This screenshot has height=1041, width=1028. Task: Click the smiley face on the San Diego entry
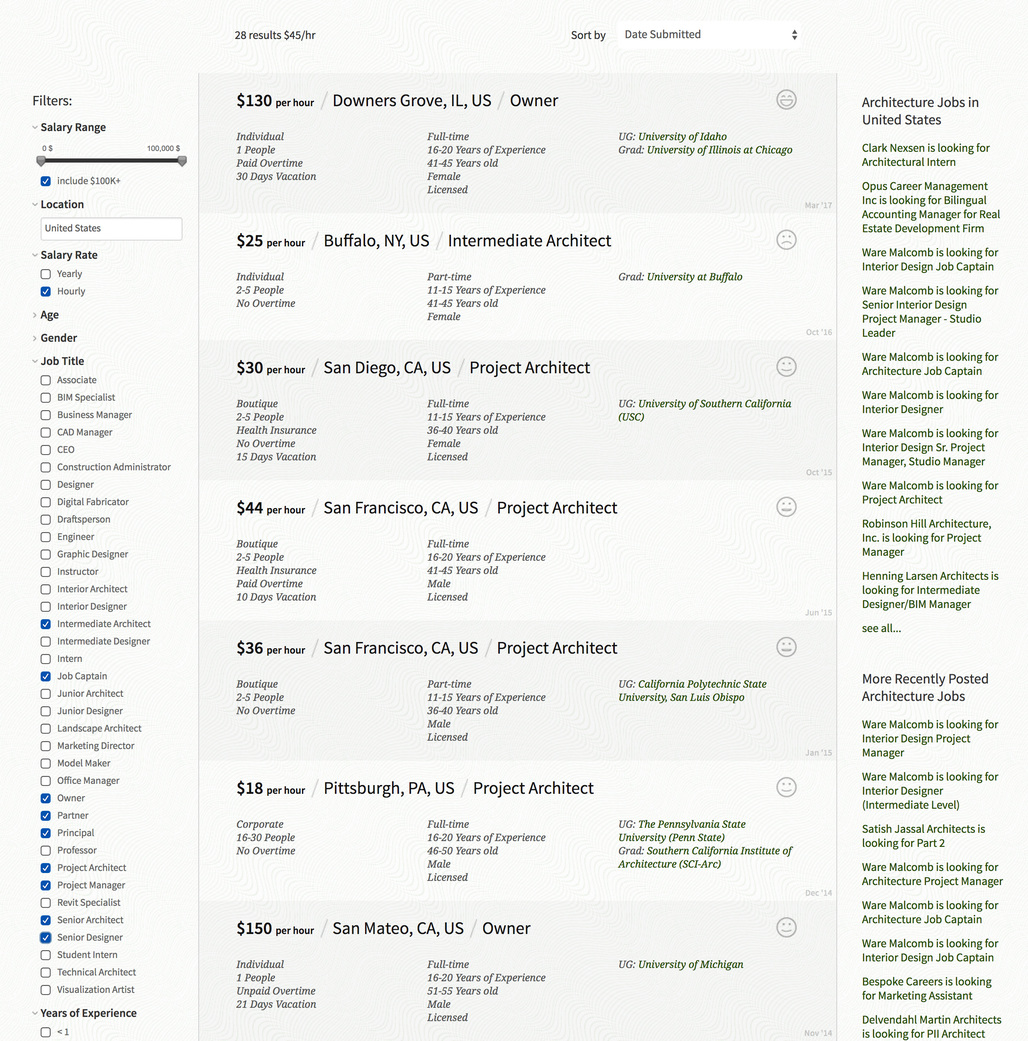click(787, 367)
